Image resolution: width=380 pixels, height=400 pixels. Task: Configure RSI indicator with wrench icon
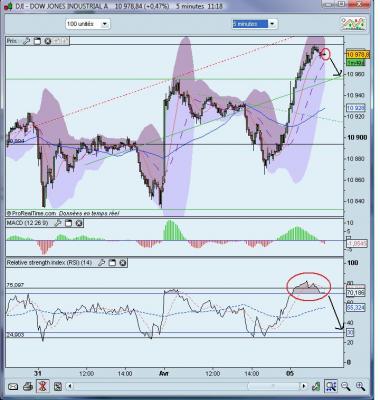(101, 263)
